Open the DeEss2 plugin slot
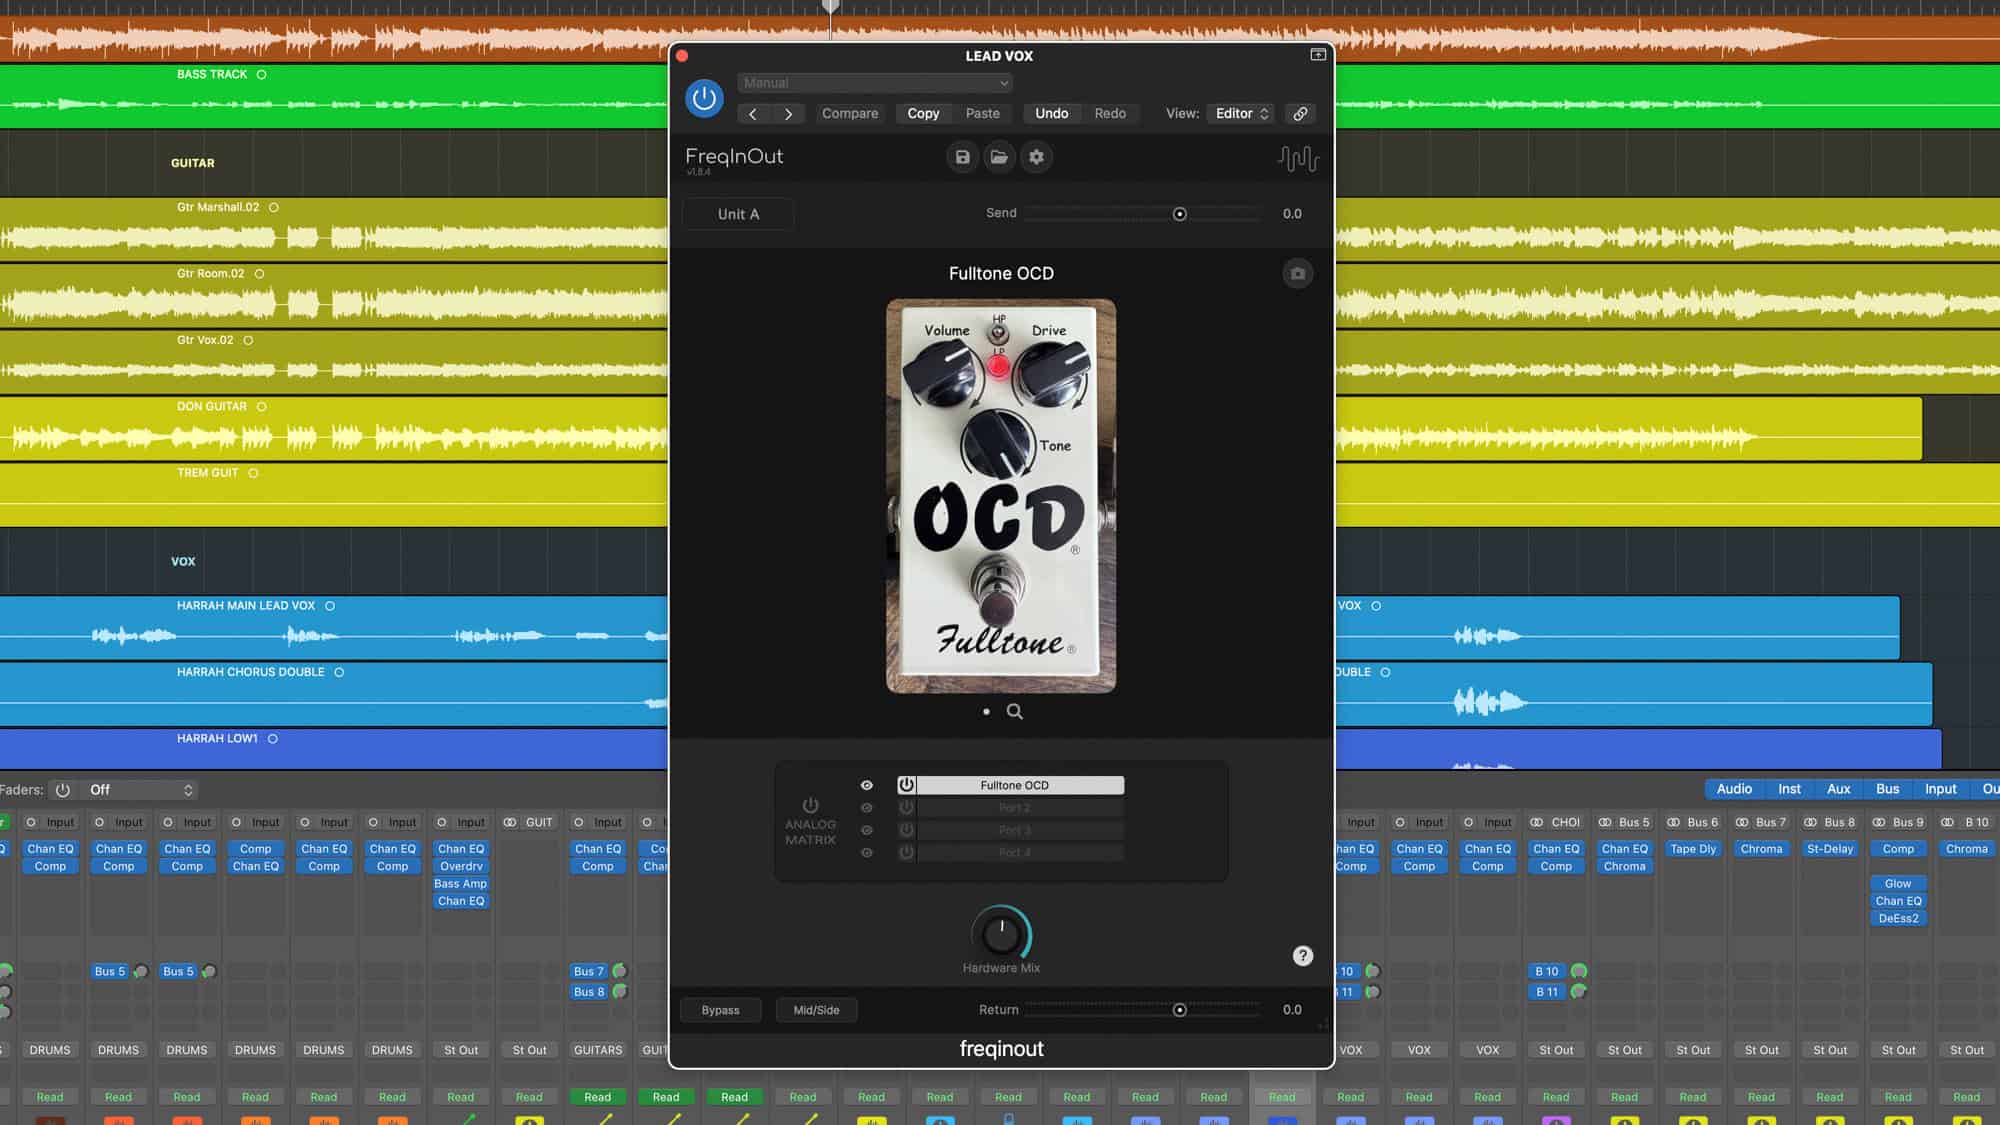The height and width of the screenshot is (1125, 2000). click(x=1898, y=918)
